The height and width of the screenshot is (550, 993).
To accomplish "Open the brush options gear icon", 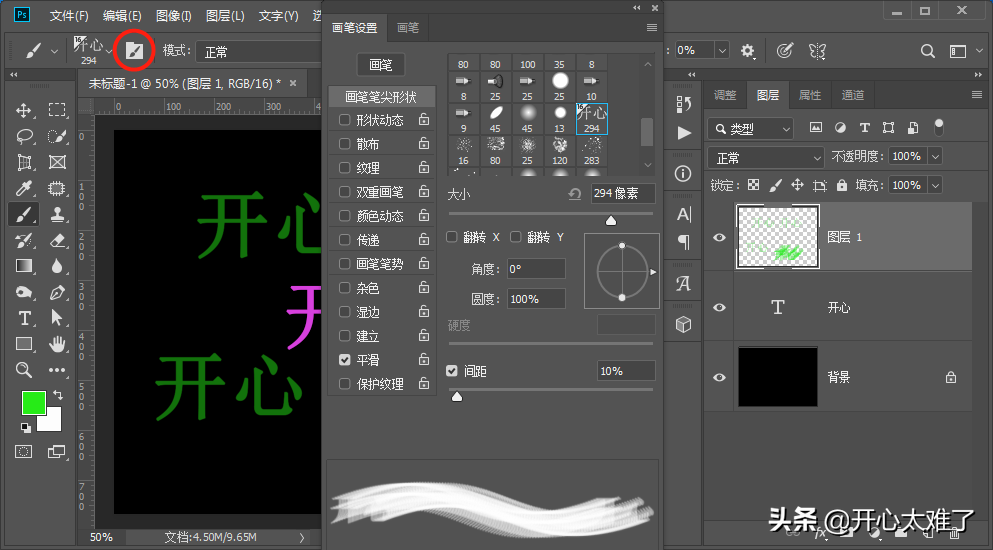I will 747,51.
